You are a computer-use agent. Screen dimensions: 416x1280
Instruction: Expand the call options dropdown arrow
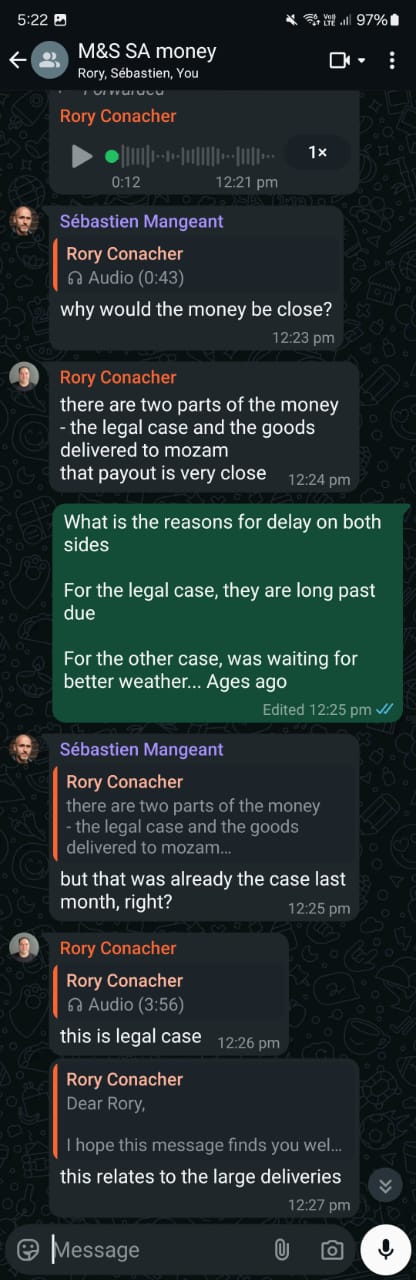tap(361, 61)
